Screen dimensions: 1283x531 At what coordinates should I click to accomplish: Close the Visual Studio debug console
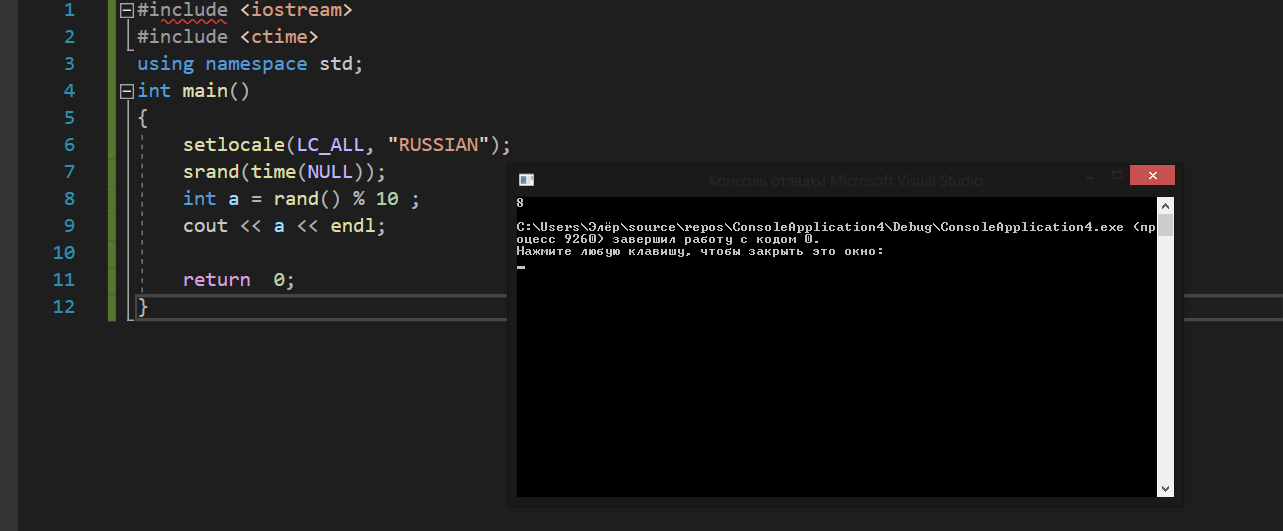tap(1152, 176)
